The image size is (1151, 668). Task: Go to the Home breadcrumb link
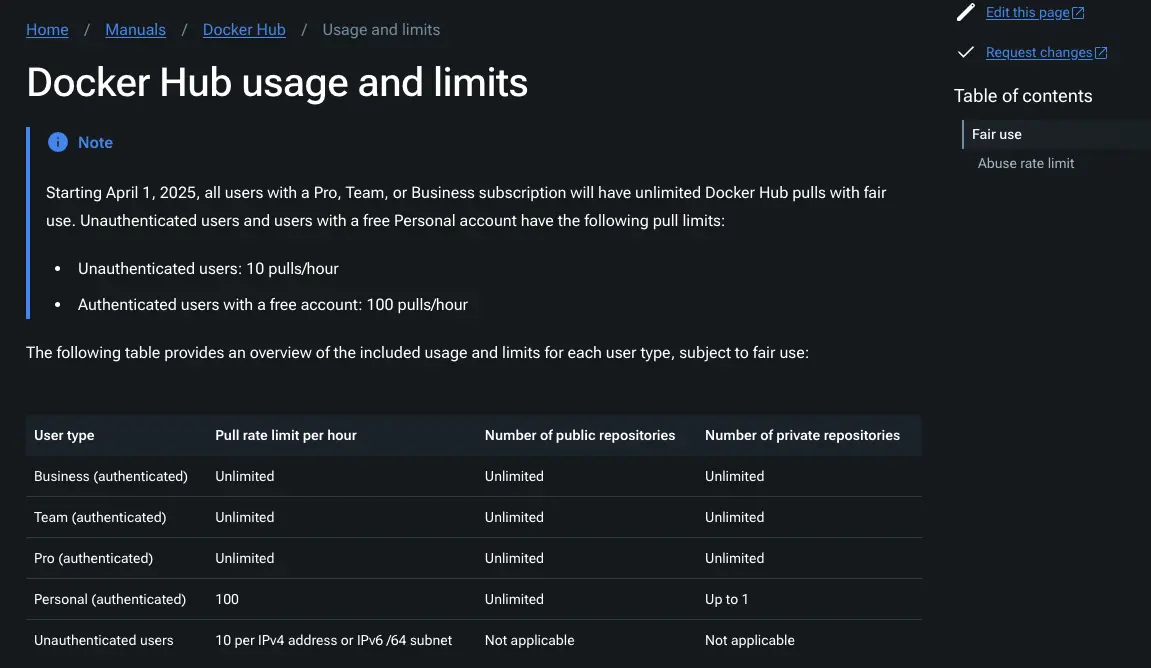[47, 30]
